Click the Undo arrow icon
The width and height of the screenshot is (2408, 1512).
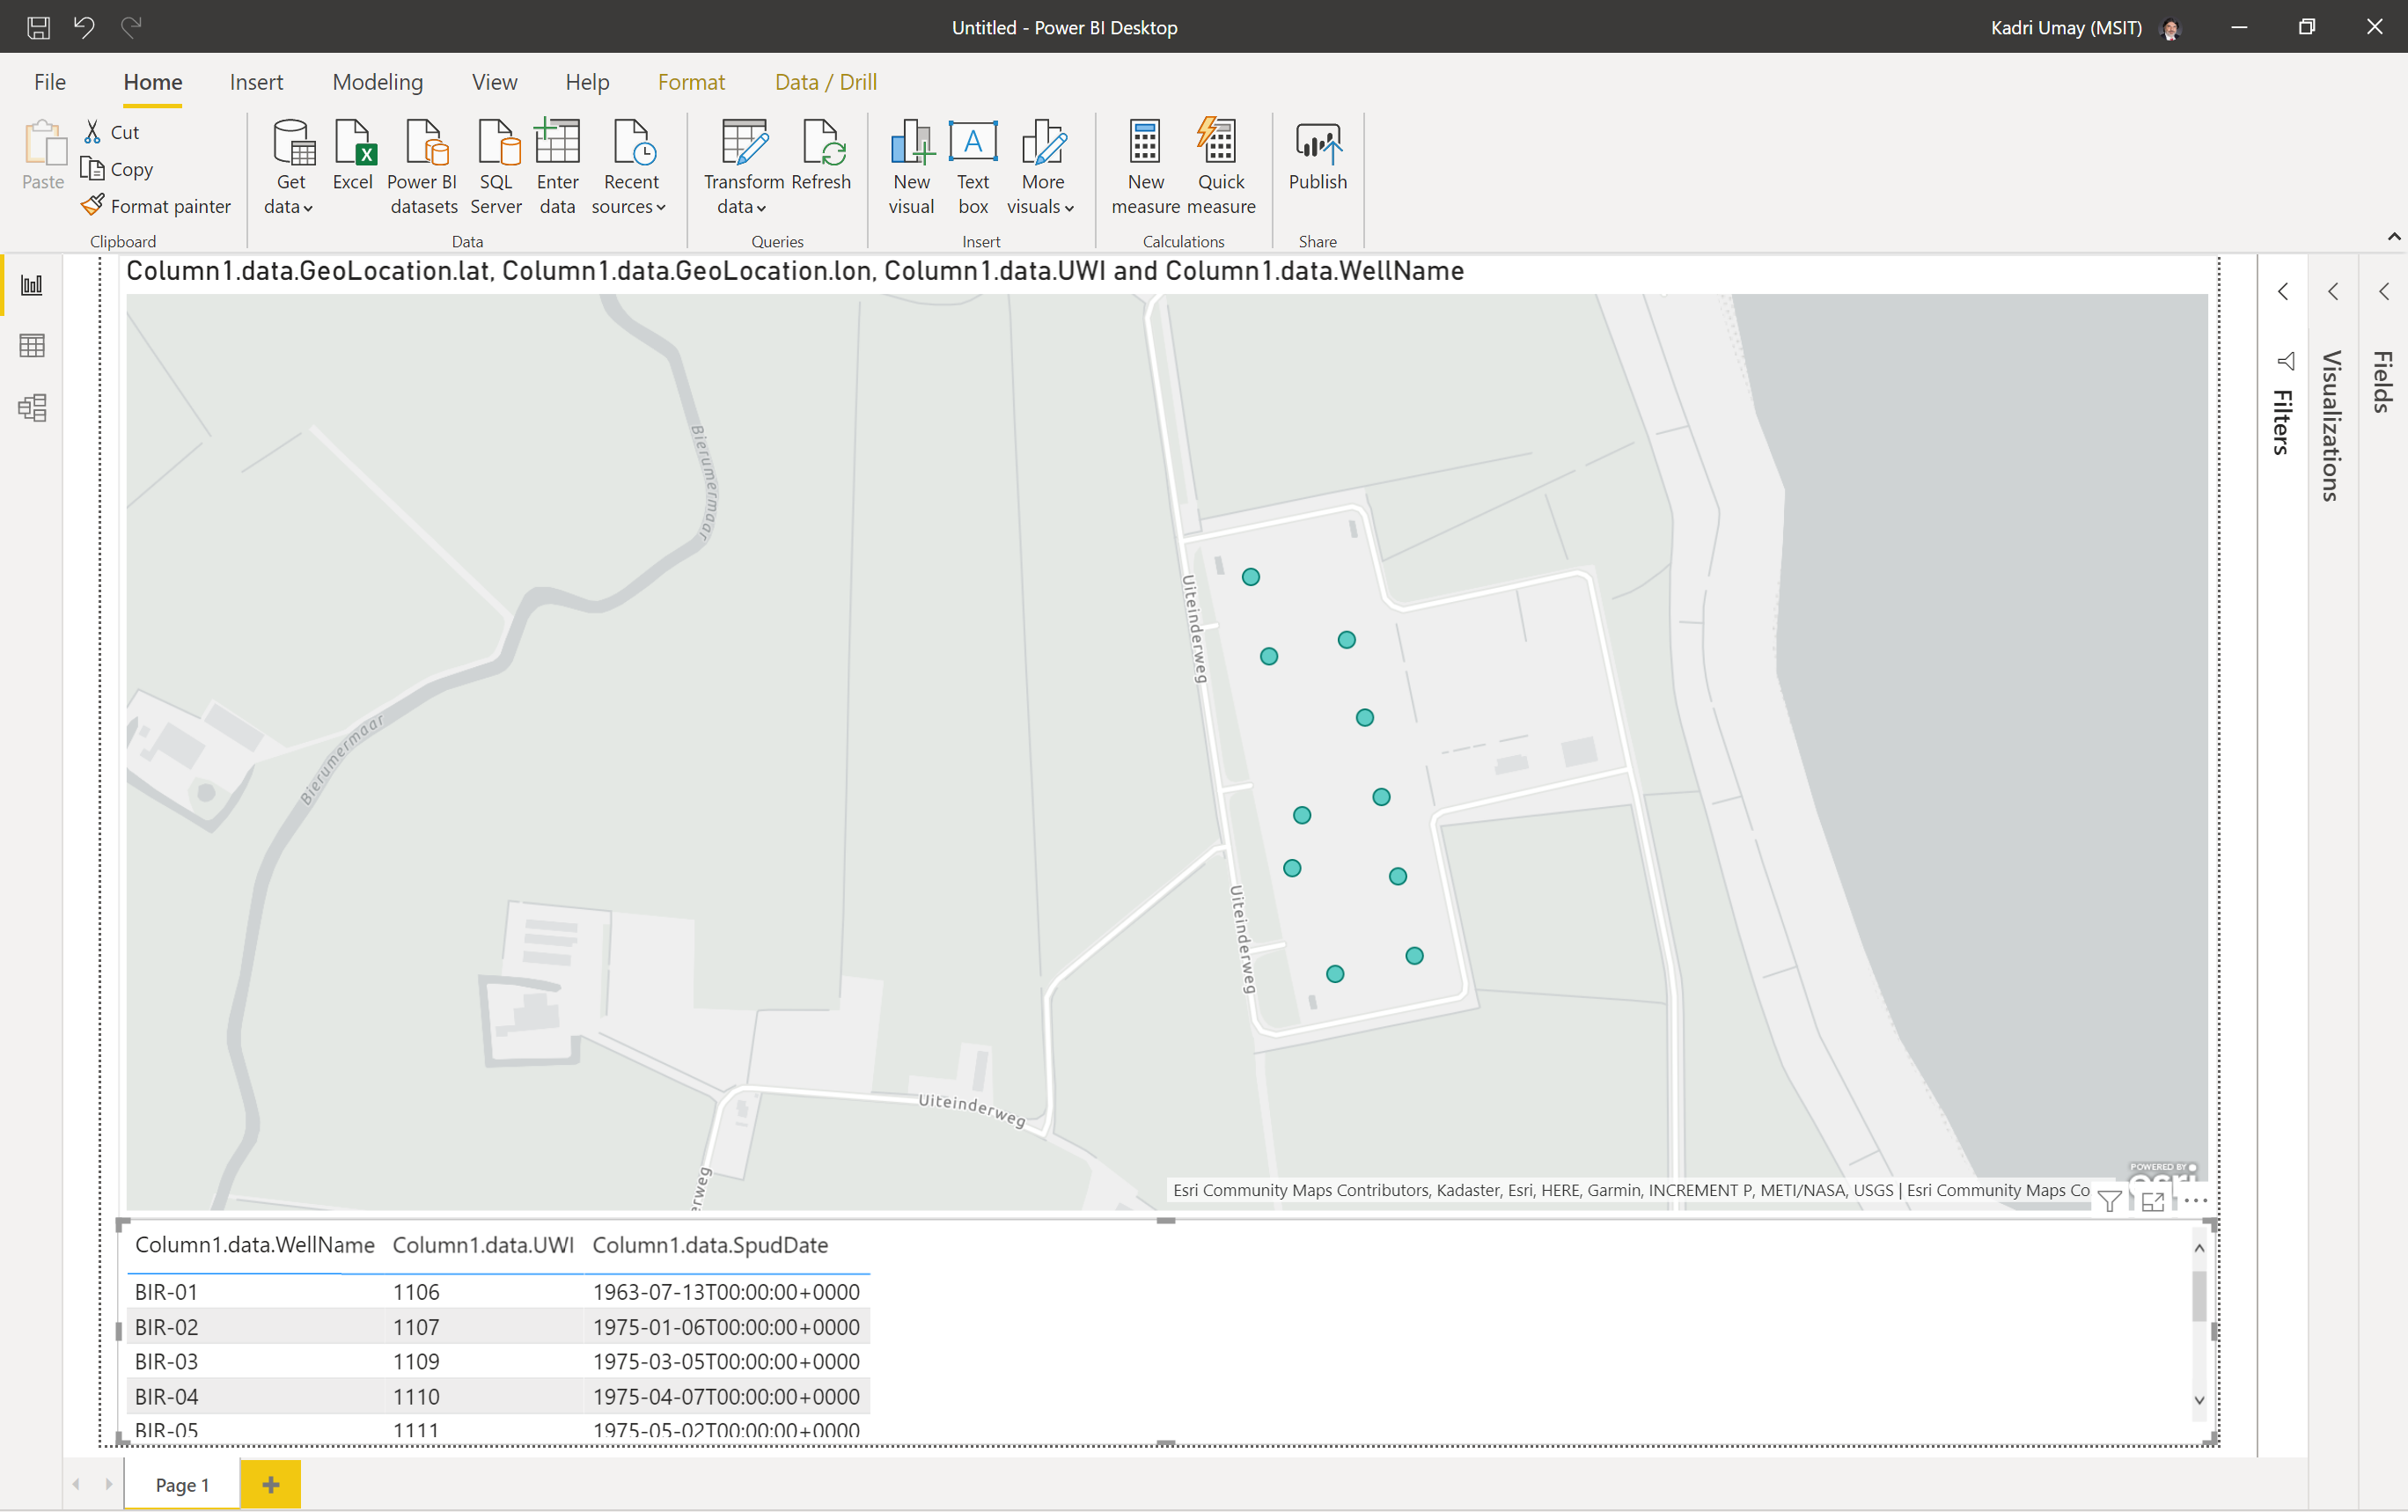click(x=85, y=27)
